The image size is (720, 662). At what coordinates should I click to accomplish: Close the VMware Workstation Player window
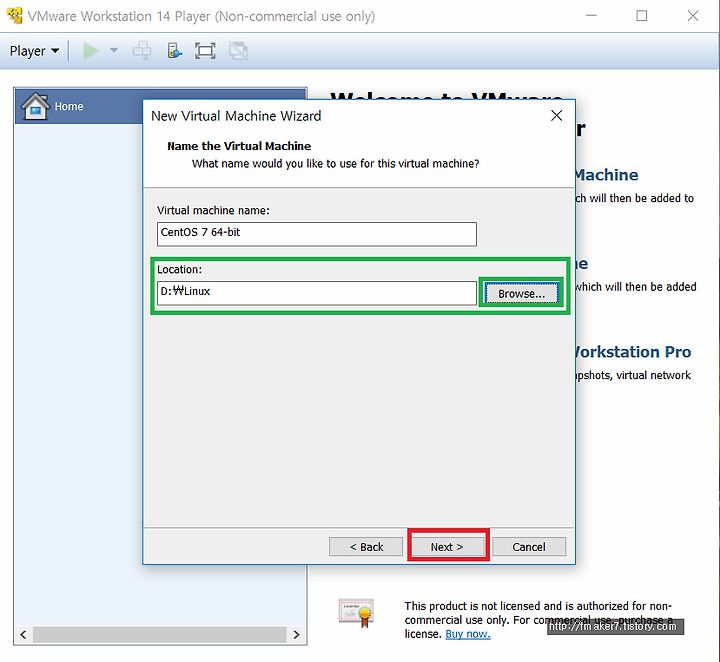tap(693, 16)
